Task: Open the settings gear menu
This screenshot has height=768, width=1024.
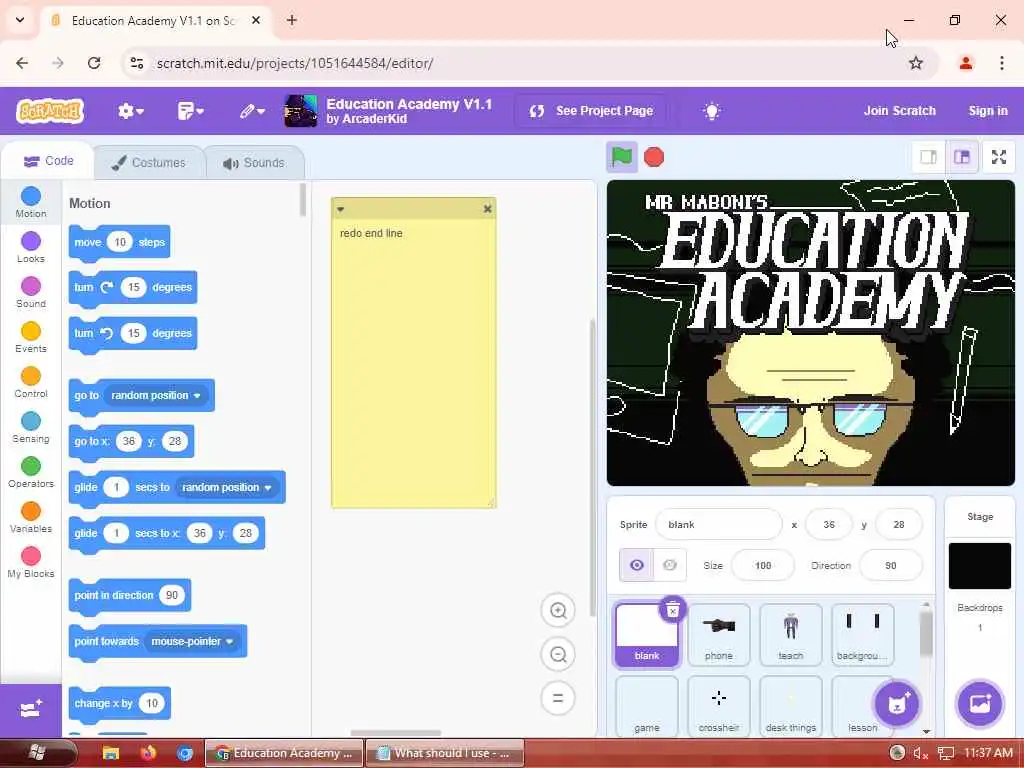Action: click(131, 111)
